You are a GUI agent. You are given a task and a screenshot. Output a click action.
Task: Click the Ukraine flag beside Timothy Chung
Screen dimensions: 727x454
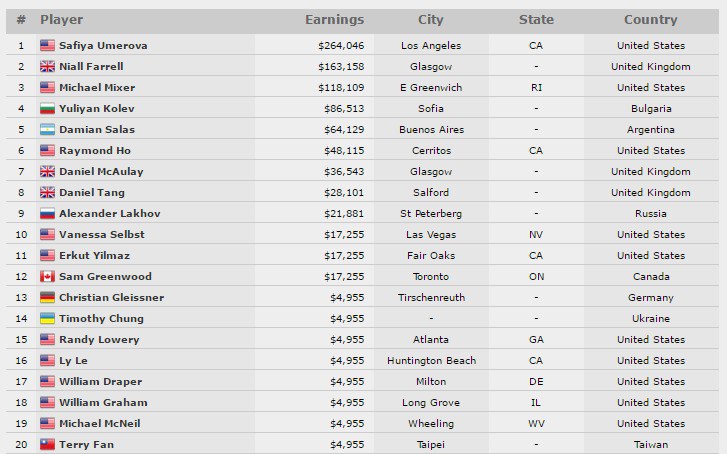pos(47,319)
